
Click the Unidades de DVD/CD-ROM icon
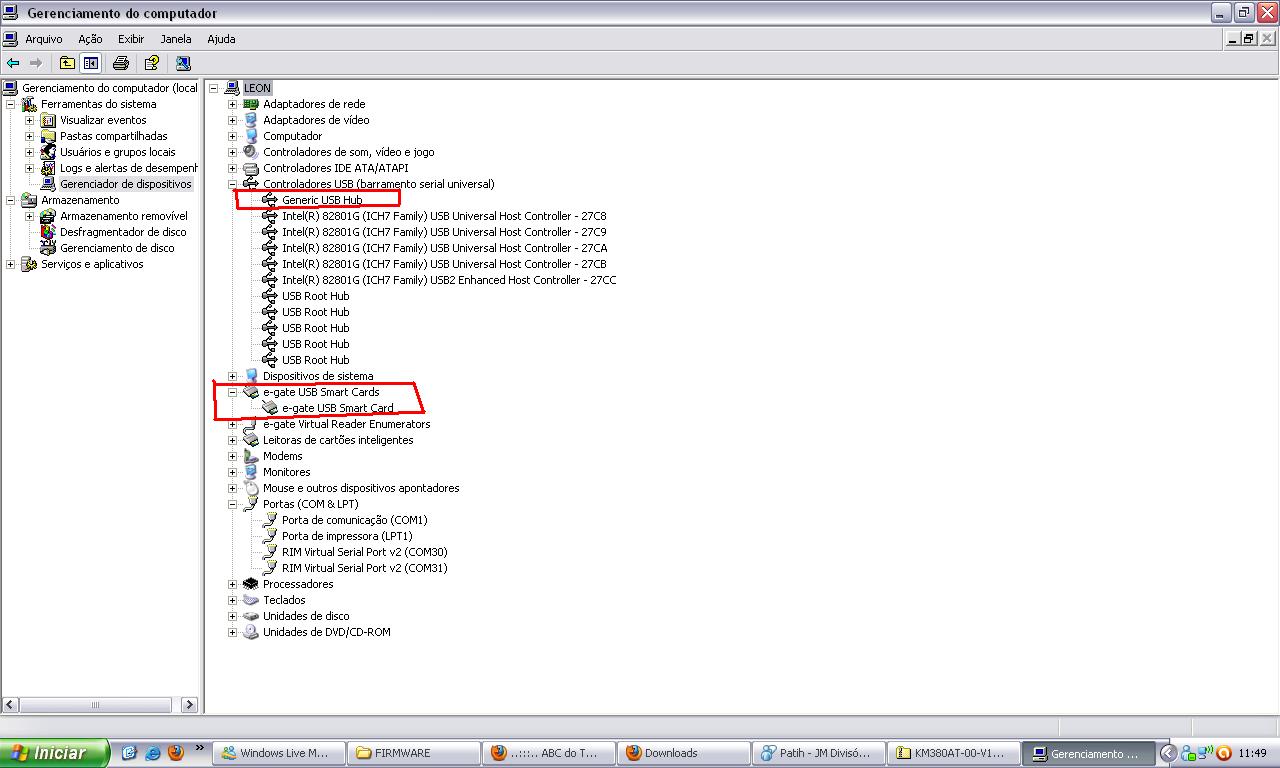pos(251,632)
